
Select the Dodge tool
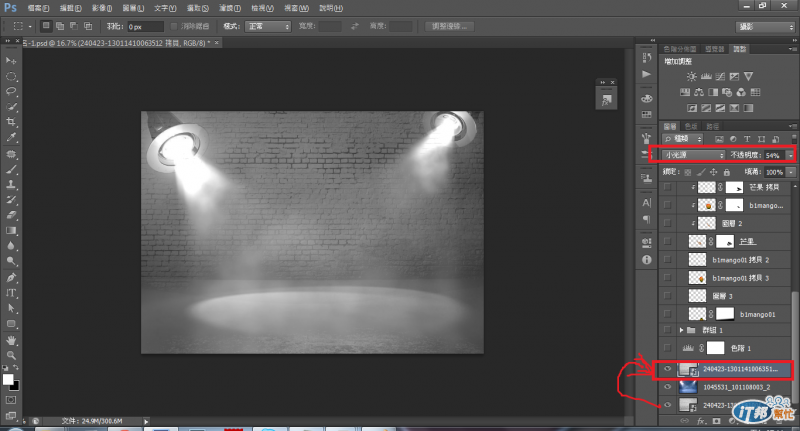[x=11, y=261]
